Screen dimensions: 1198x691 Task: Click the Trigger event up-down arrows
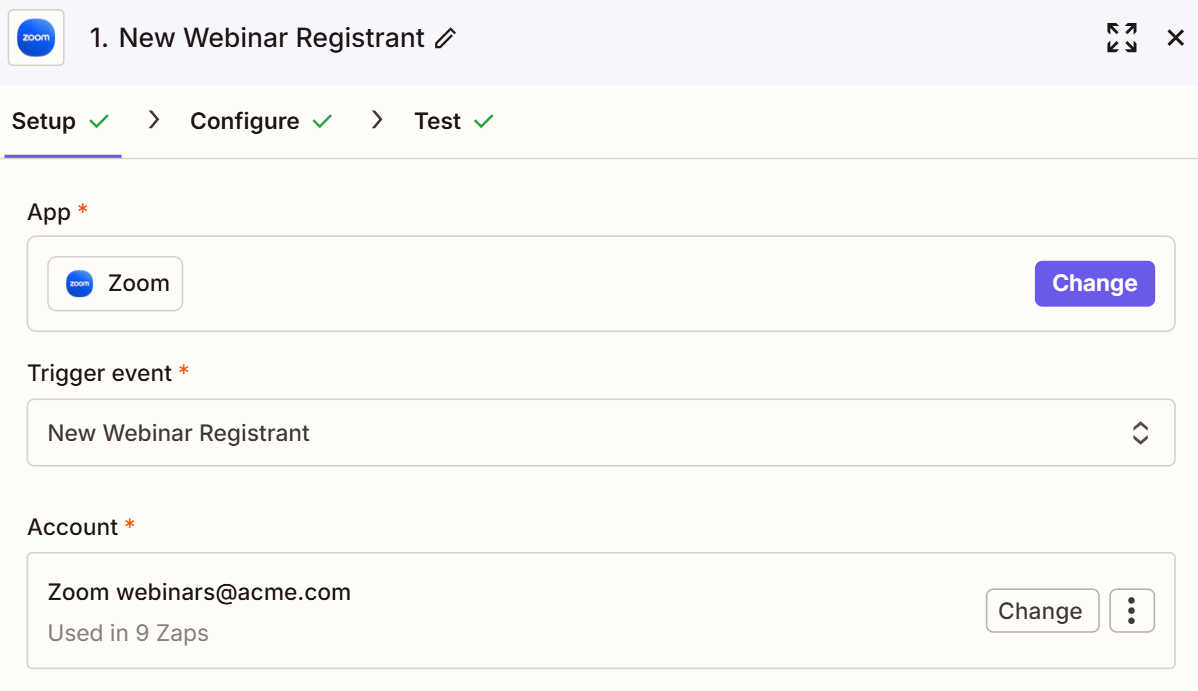pyautogui.click(x=1140, y=433)
